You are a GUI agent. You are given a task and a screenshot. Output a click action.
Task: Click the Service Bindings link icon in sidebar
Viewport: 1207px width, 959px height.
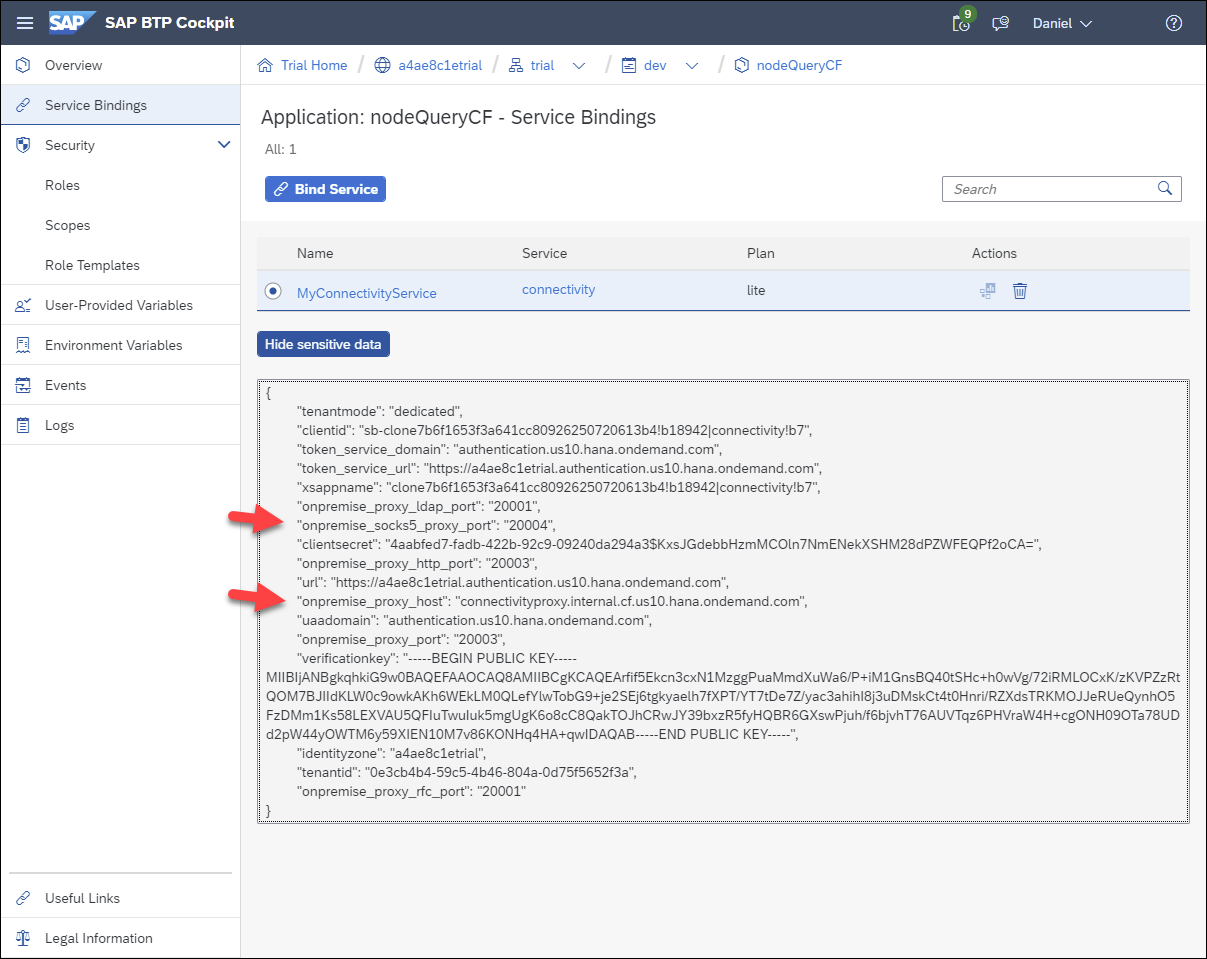click(x=23, y=105)
